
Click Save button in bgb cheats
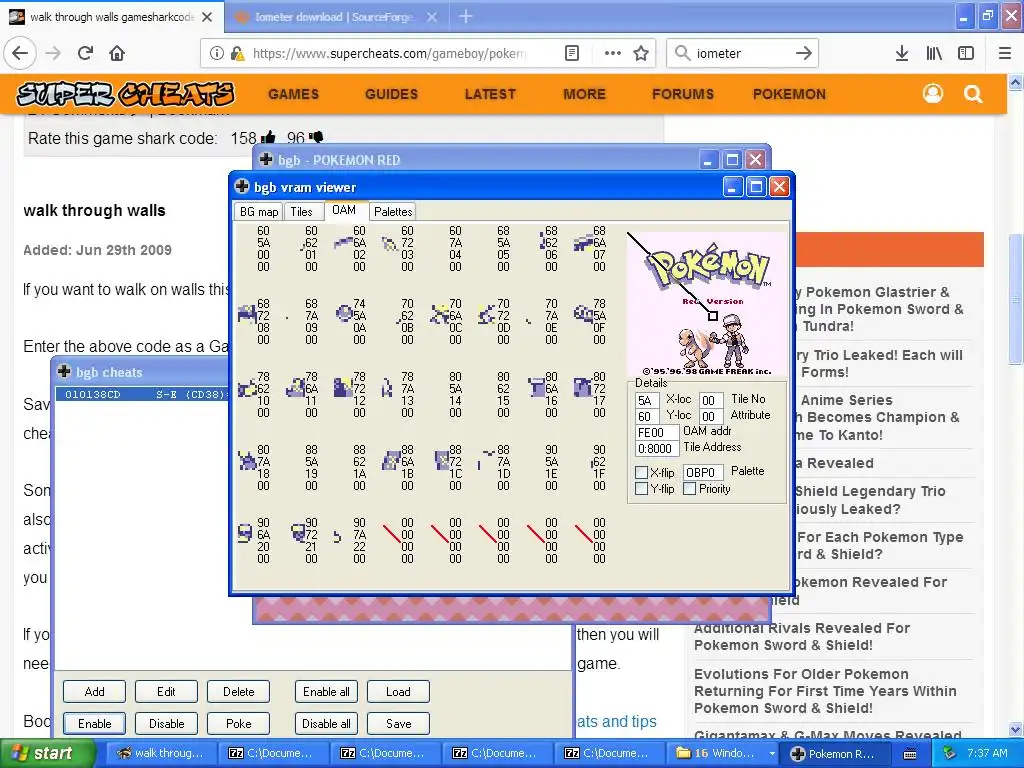click(x=398, y=724)
